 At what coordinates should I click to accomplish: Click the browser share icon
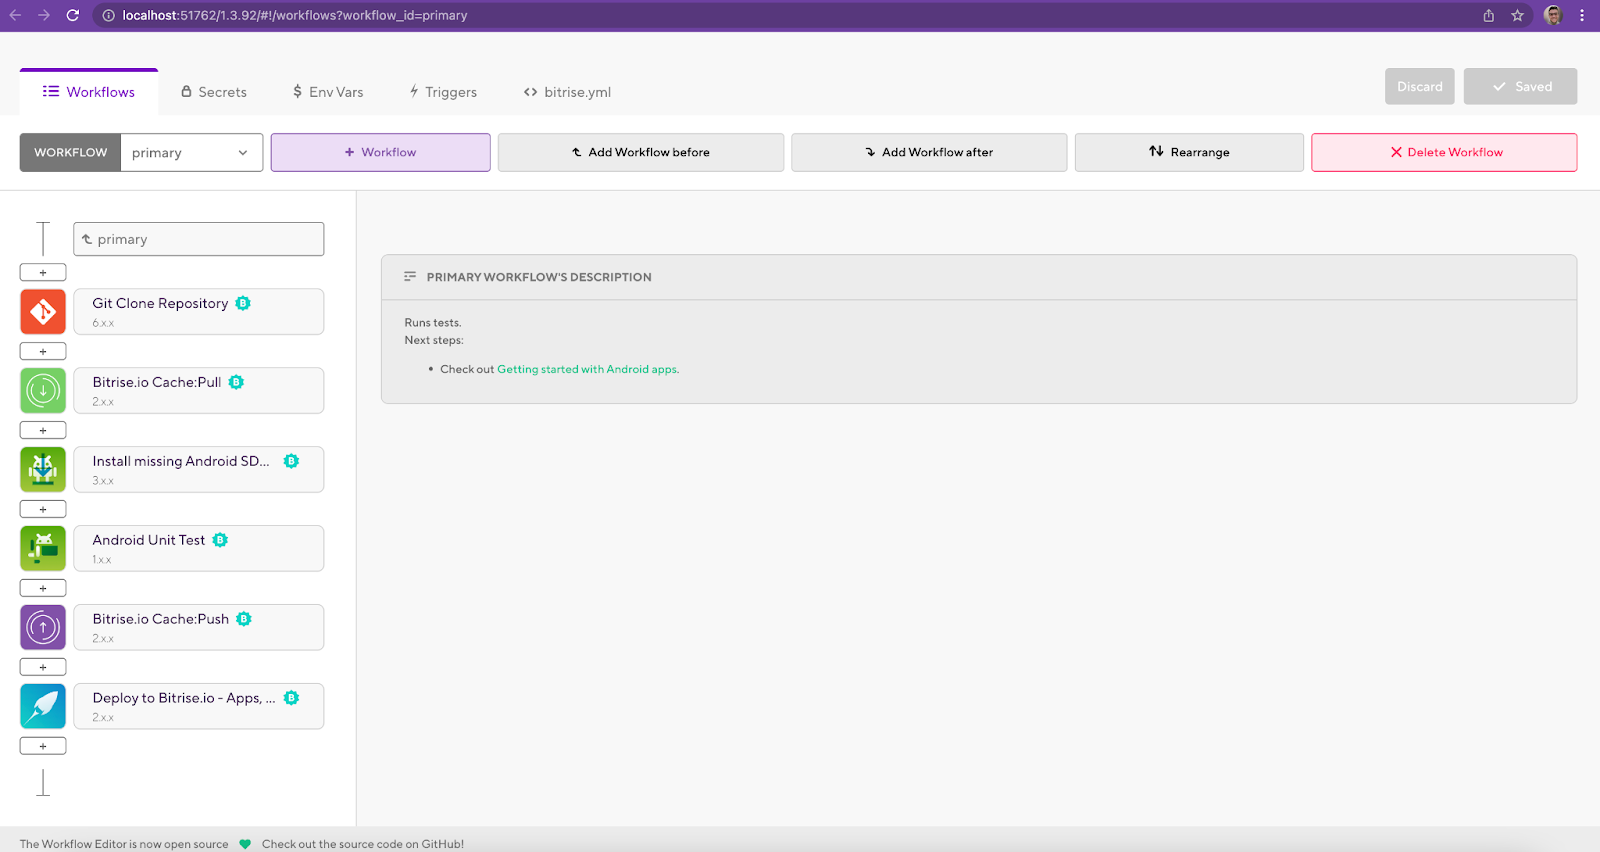[1489, 15]
